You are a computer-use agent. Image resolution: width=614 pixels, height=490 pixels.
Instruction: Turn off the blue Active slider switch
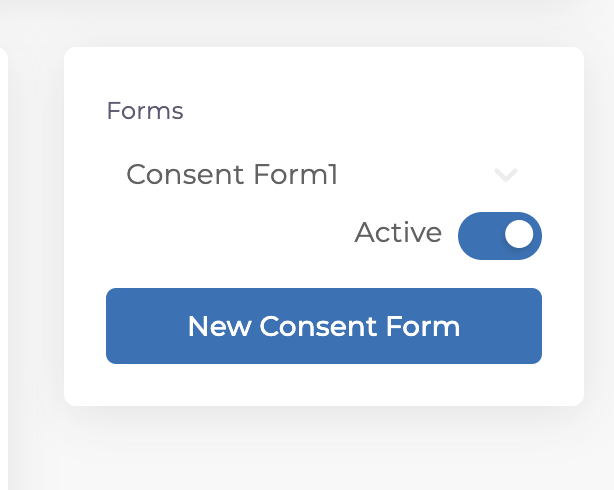[x=499, y=235]
